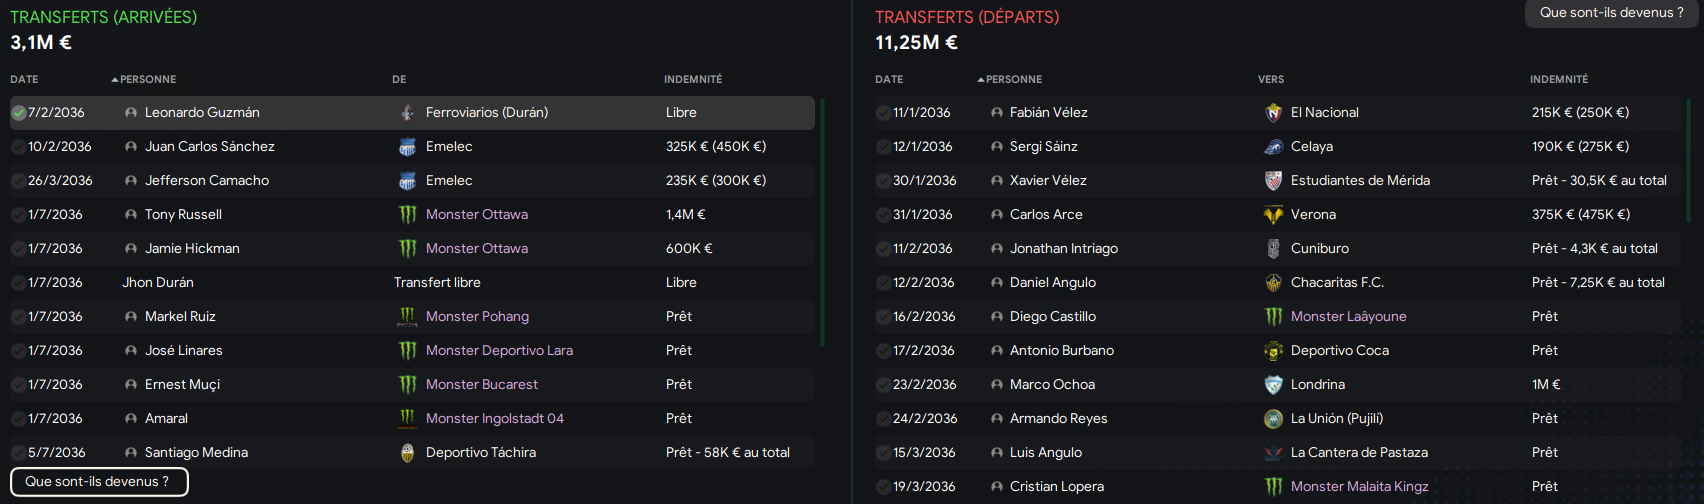
Task: Sort arrivals by the PERSONNE column header
Action: [x=144, y=79]
